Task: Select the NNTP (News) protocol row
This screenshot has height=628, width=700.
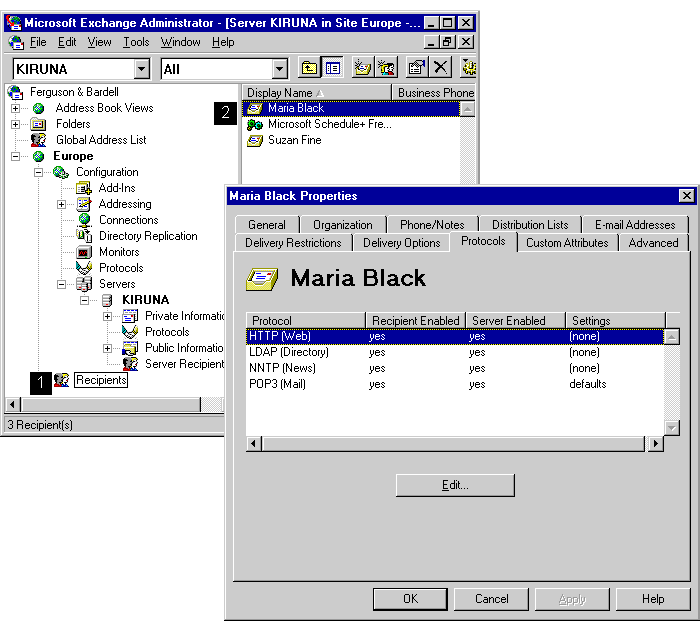Action: tap(454, 368)
